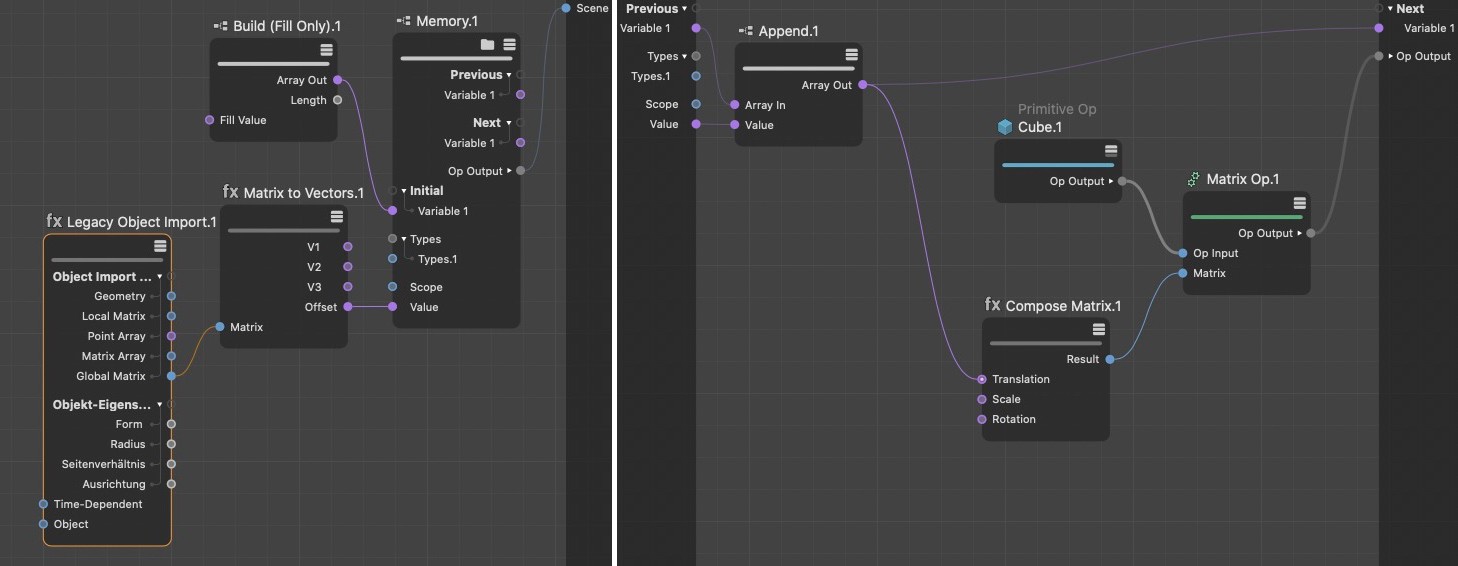Select the Form port under Objekt-Eigens
Screen dimensions: 1458x566
pyautogui.click(x=171, y=424)
